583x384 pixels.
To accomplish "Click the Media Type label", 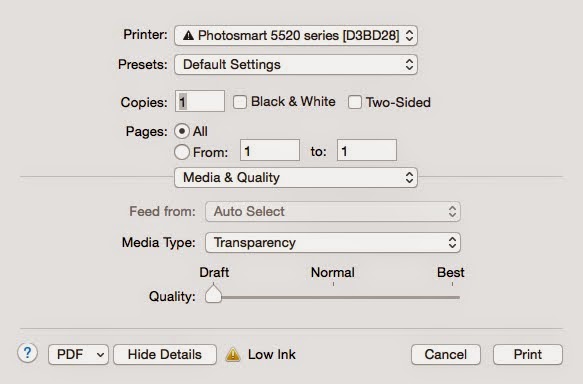I will (x=159, y=243).
